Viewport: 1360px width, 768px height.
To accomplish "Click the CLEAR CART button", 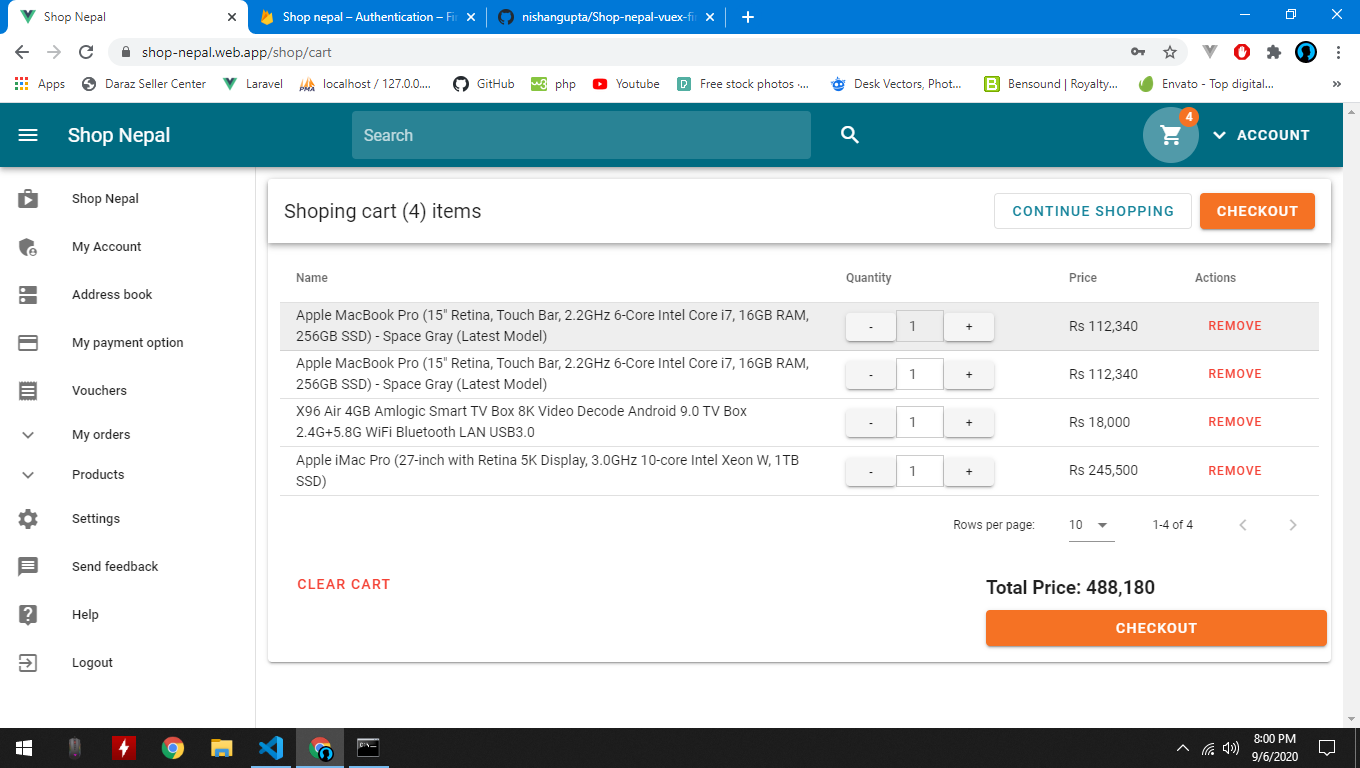I will tap(344, 584).
